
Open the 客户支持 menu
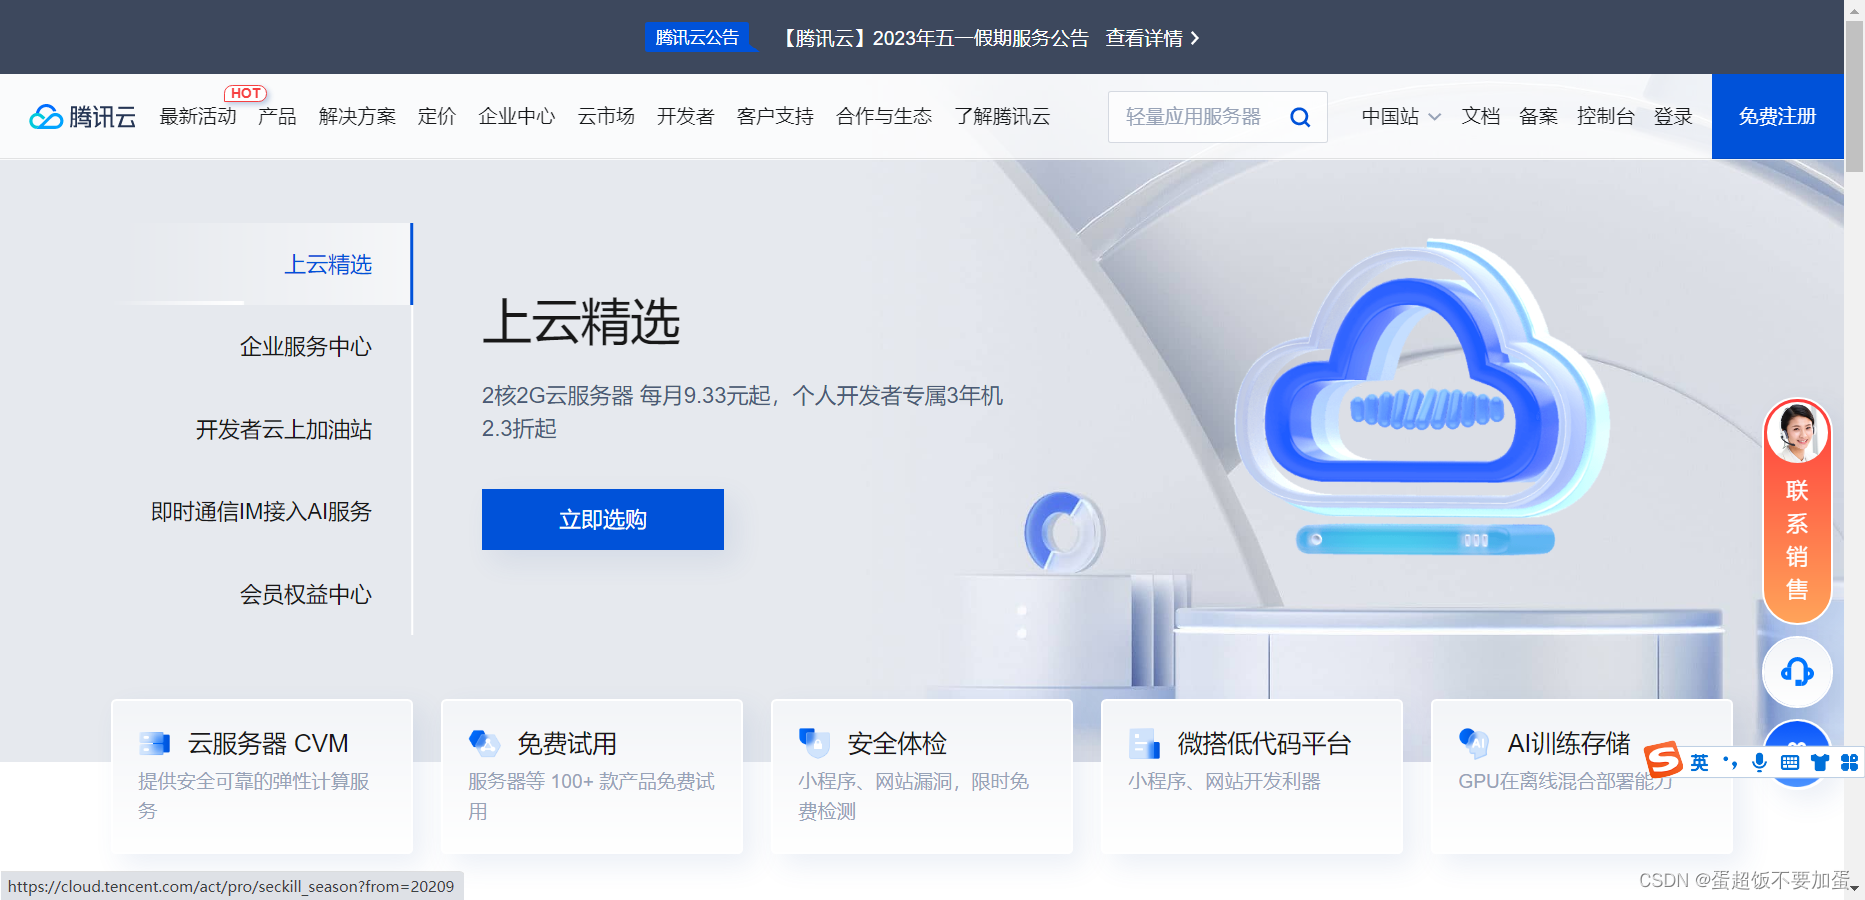pos(775,117)
